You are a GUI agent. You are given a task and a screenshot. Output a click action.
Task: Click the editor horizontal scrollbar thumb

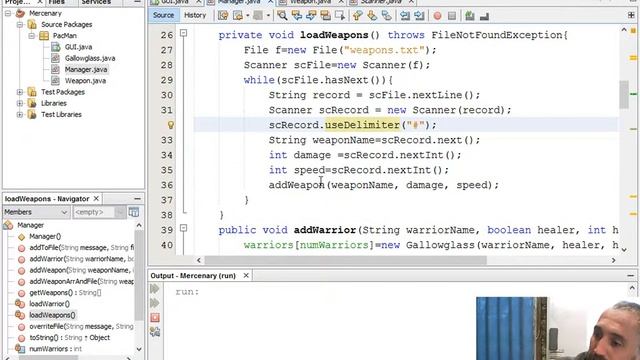pos(345,260)
